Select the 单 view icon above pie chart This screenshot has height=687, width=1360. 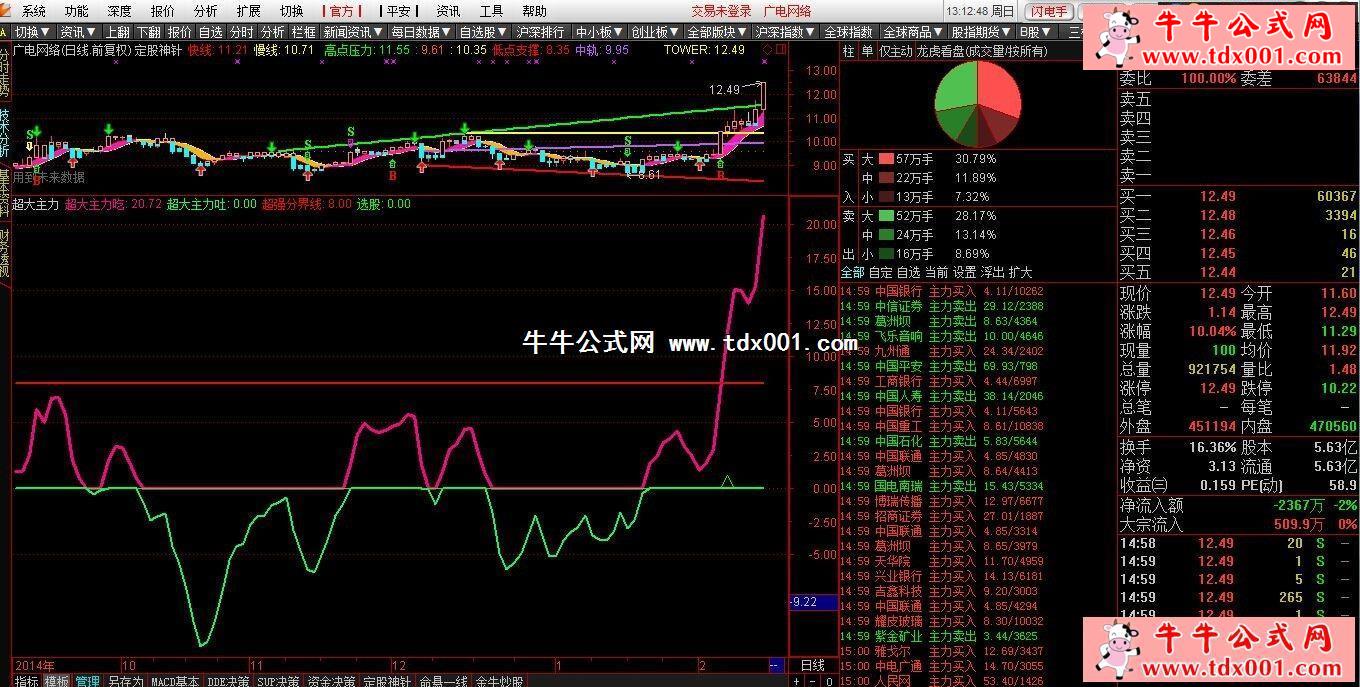[867, 50]
